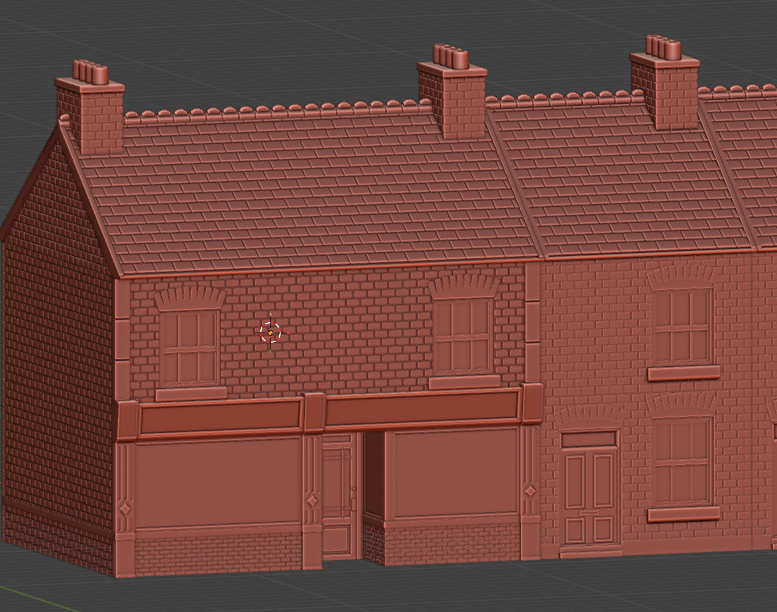The image size is (777, 612).
Task: Click the 3D cursor on the brick wall
Action: tap(269, 333)
